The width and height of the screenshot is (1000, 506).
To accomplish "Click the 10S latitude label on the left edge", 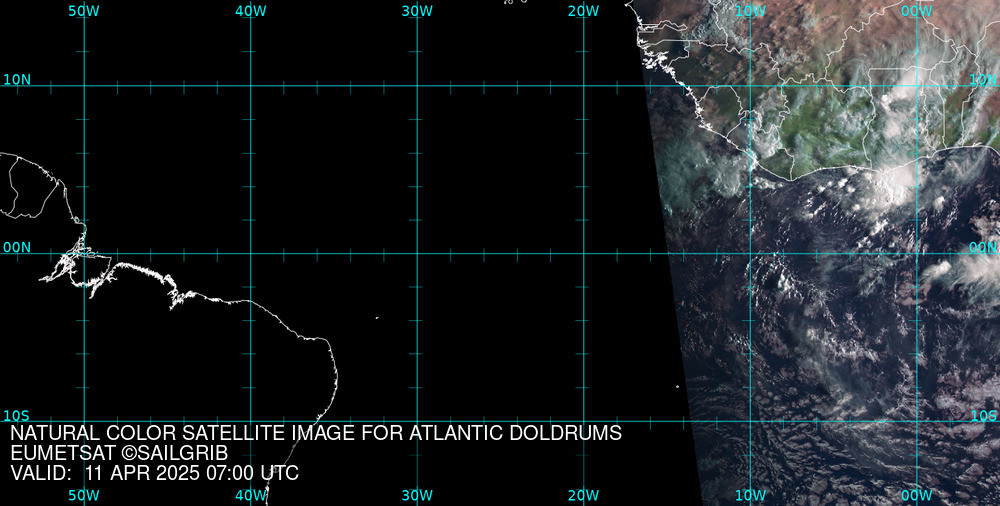I will [16, 416].
